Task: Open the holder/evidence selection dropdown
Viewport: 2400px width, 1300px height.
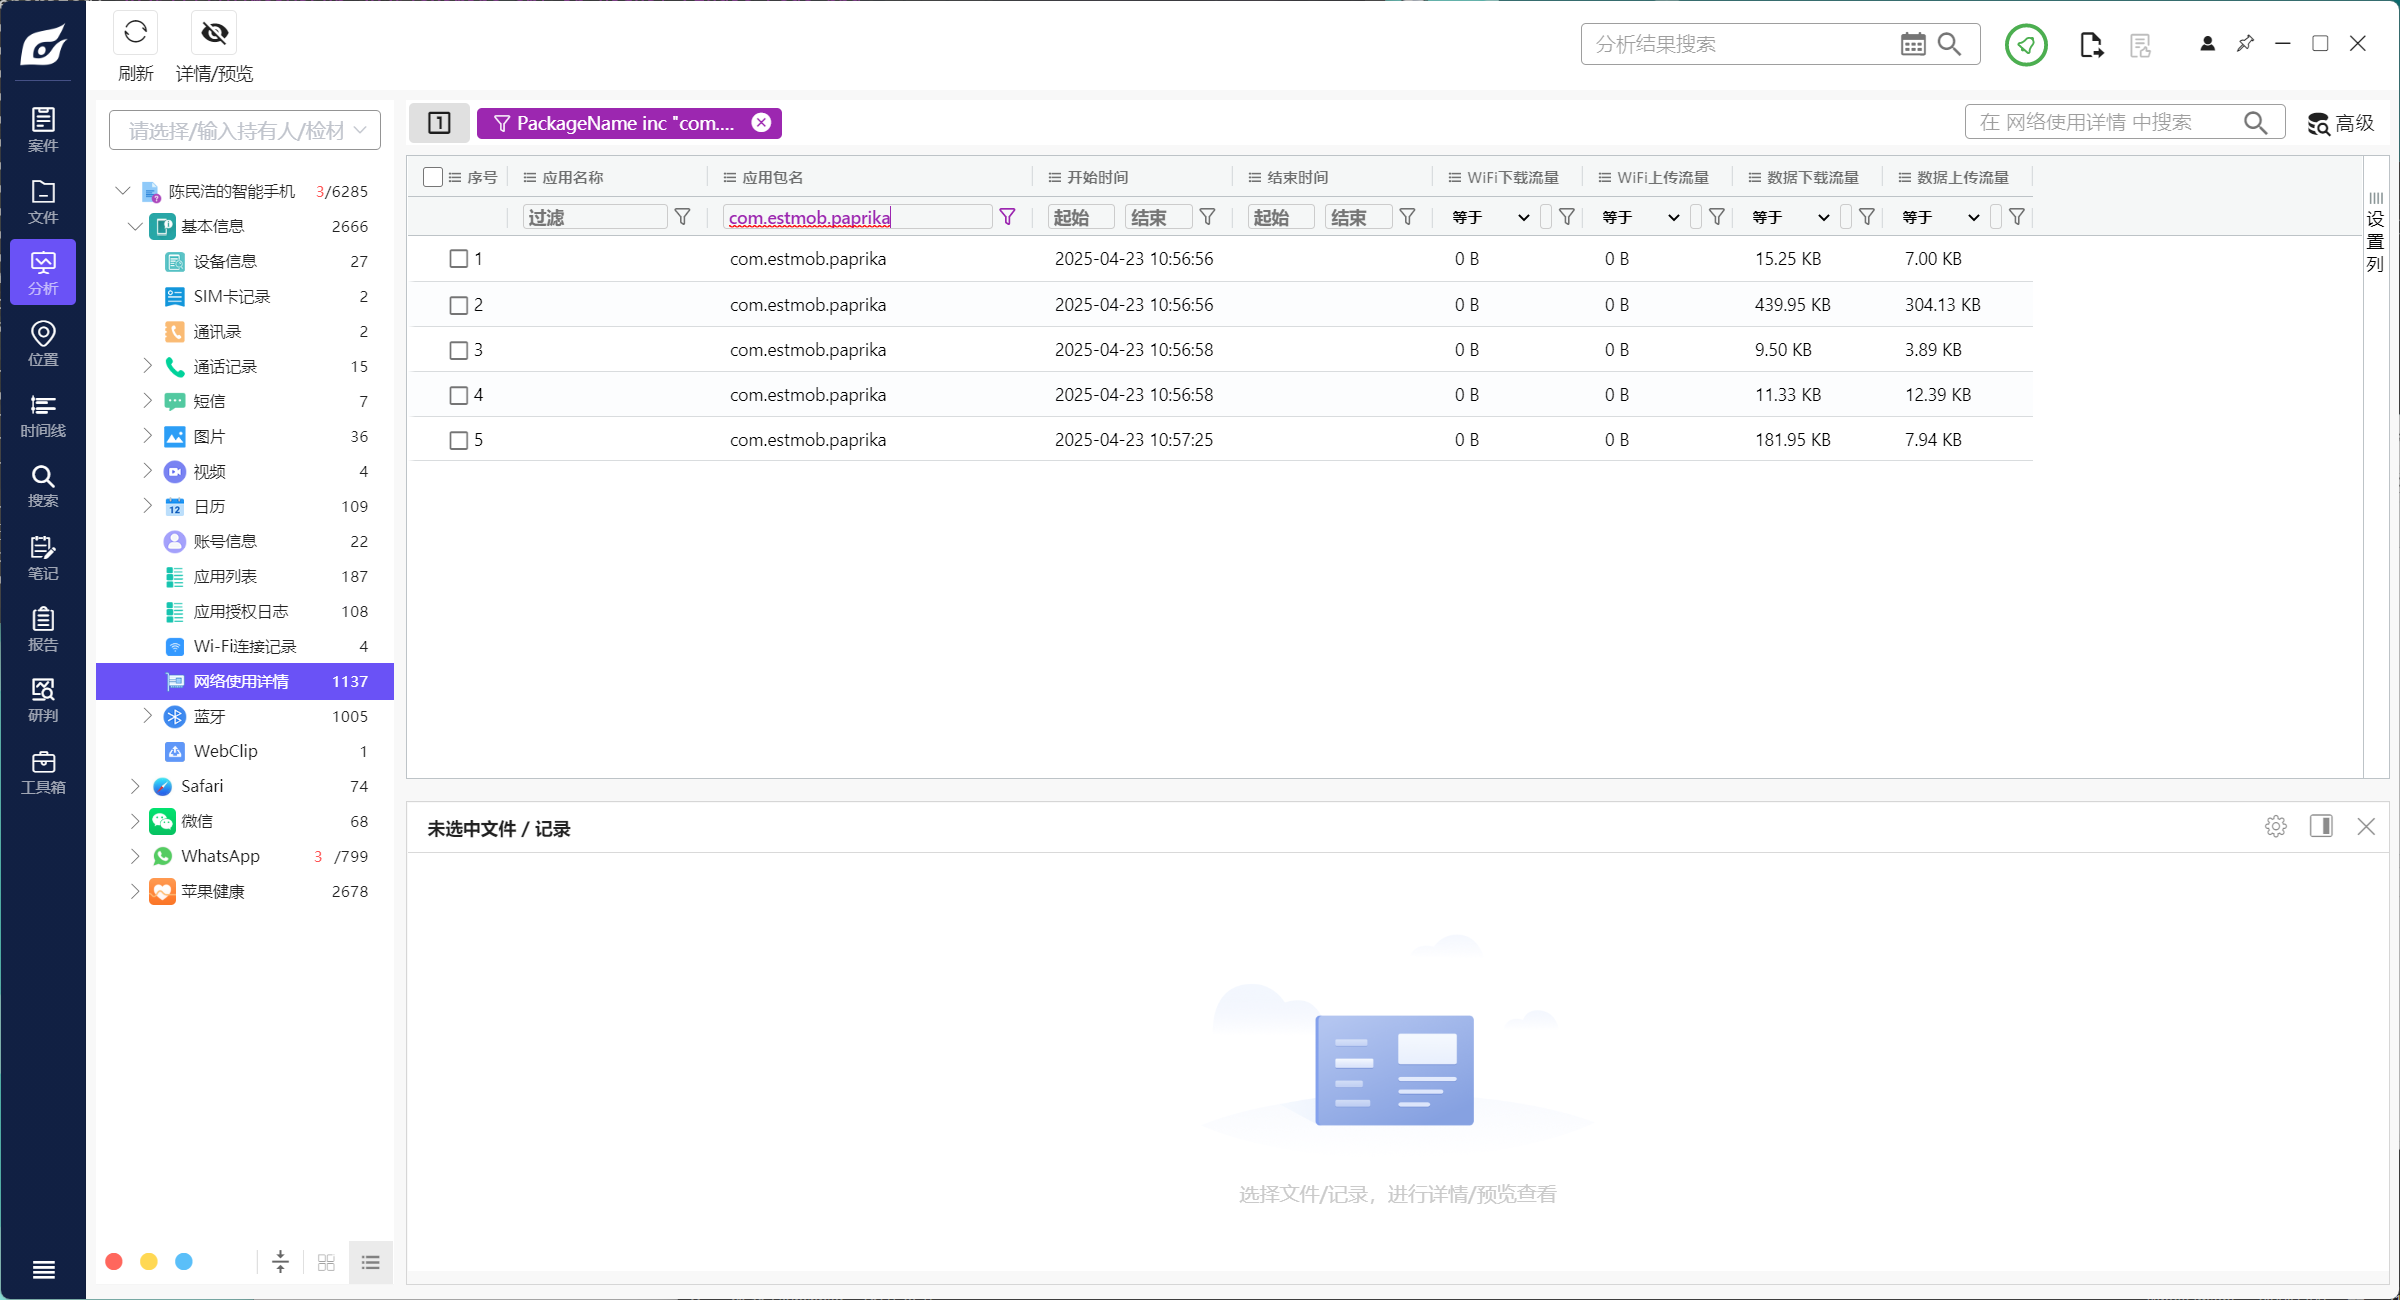Action: (245, 130)
